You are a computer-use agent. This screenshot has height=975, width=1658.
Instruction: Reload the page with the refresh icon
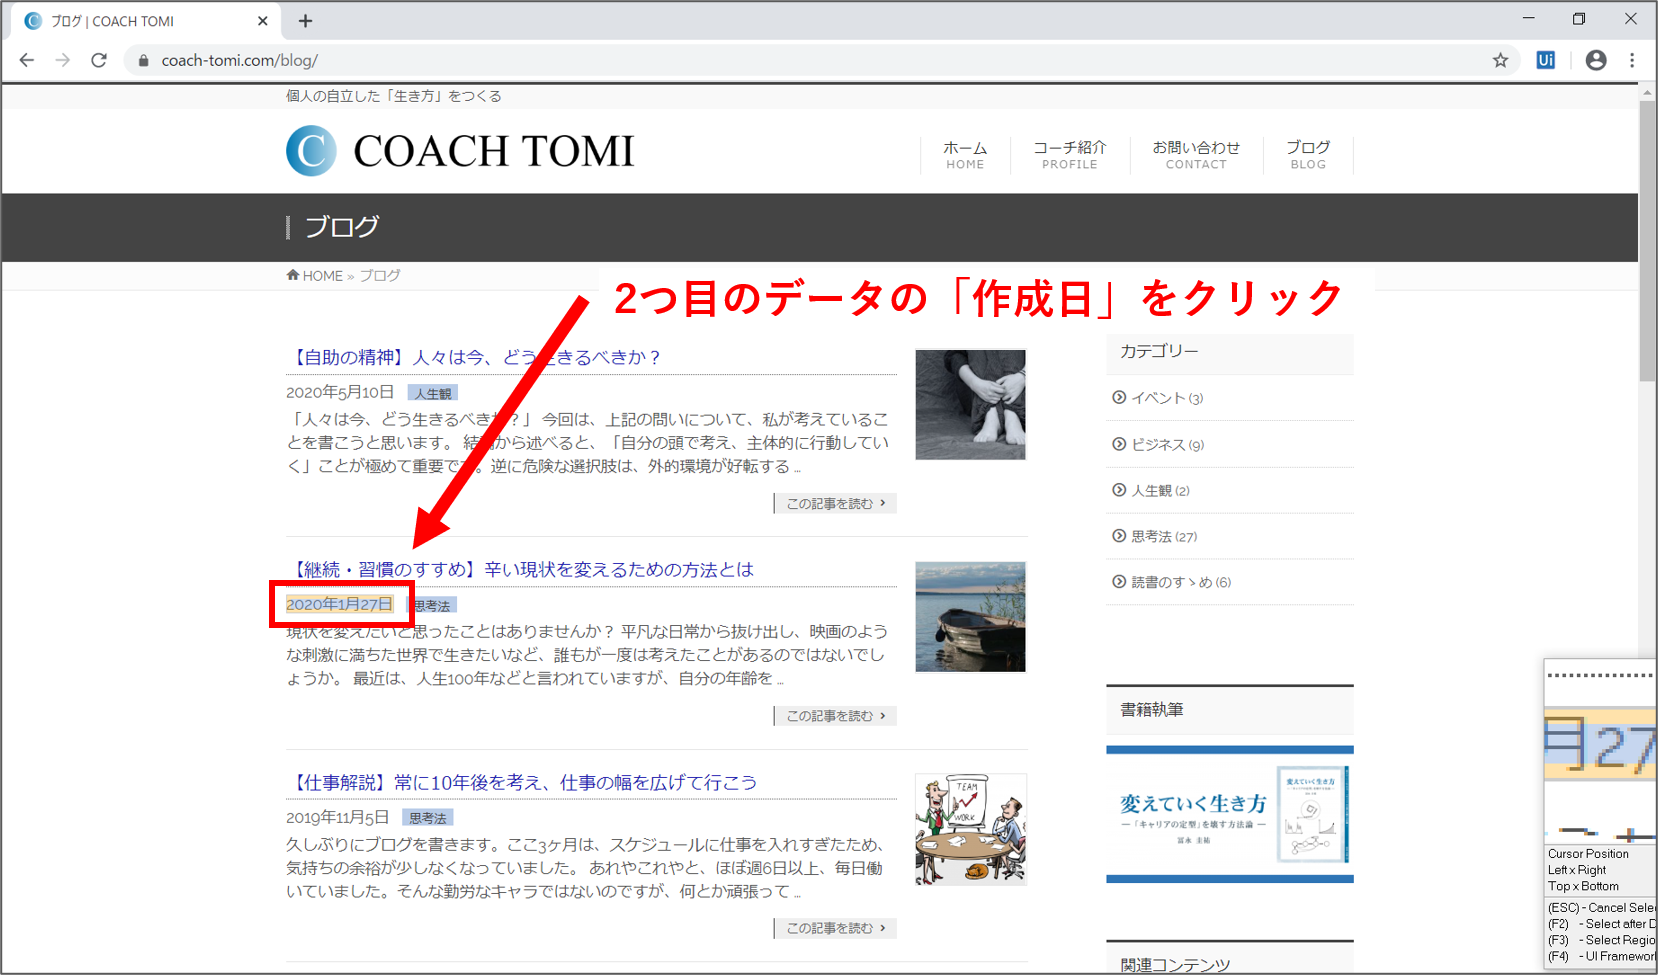[99, 60]
